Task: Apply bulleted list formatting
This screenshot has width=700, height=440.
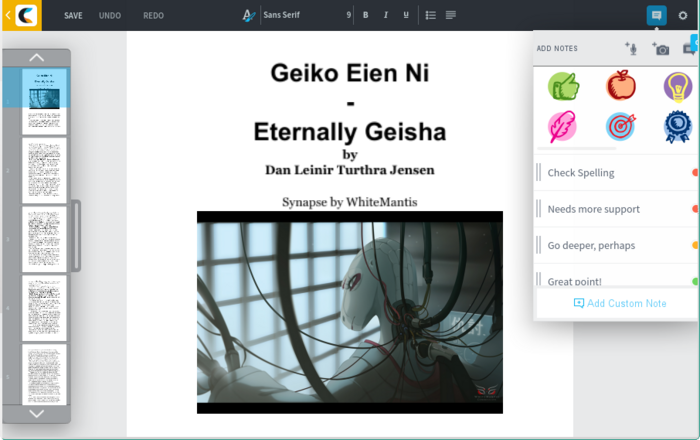Action: click(x=430, y=15)
